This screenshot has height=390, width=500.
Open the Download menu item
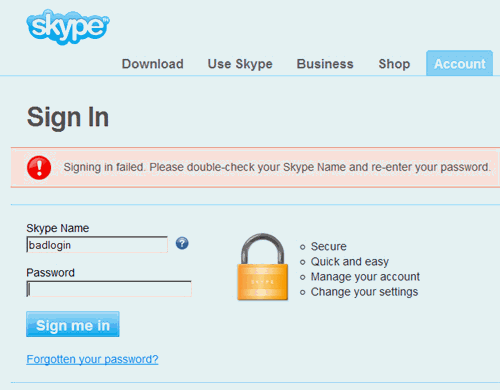pyautogui.click(x=153, y=64)
